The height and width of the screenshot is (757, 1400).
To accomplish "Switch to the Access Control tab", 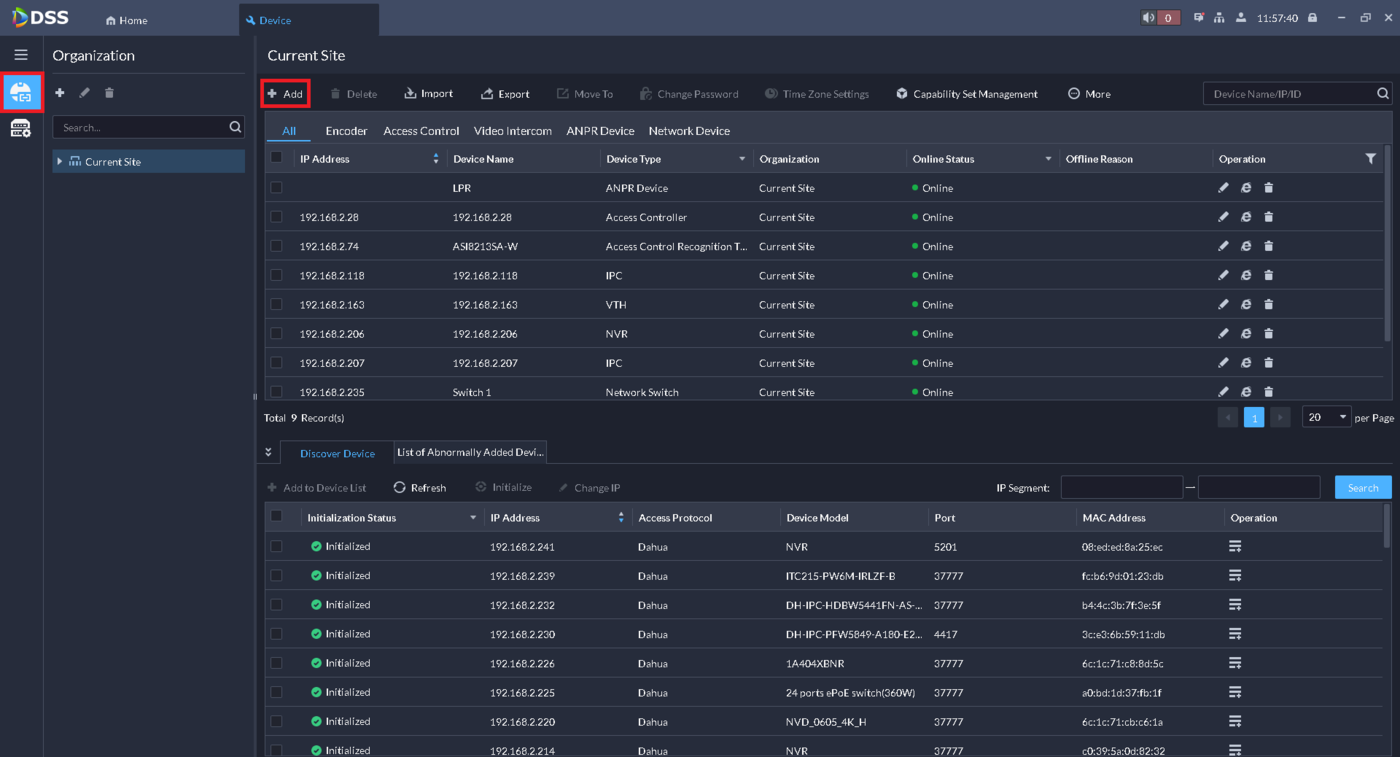I will 421,131.
